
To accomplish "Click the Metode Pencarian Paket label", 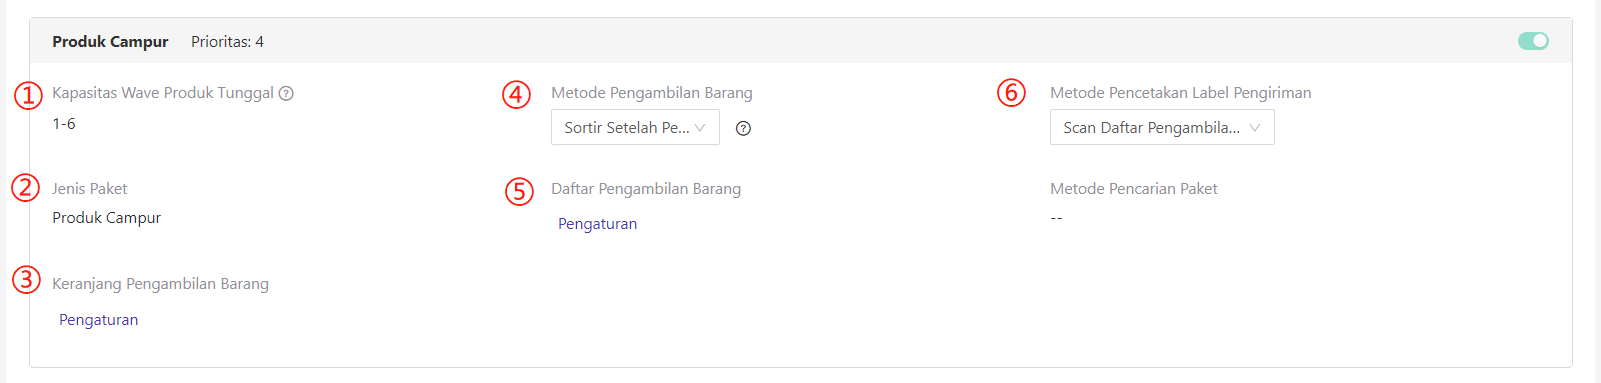I will coord(1134,189).
